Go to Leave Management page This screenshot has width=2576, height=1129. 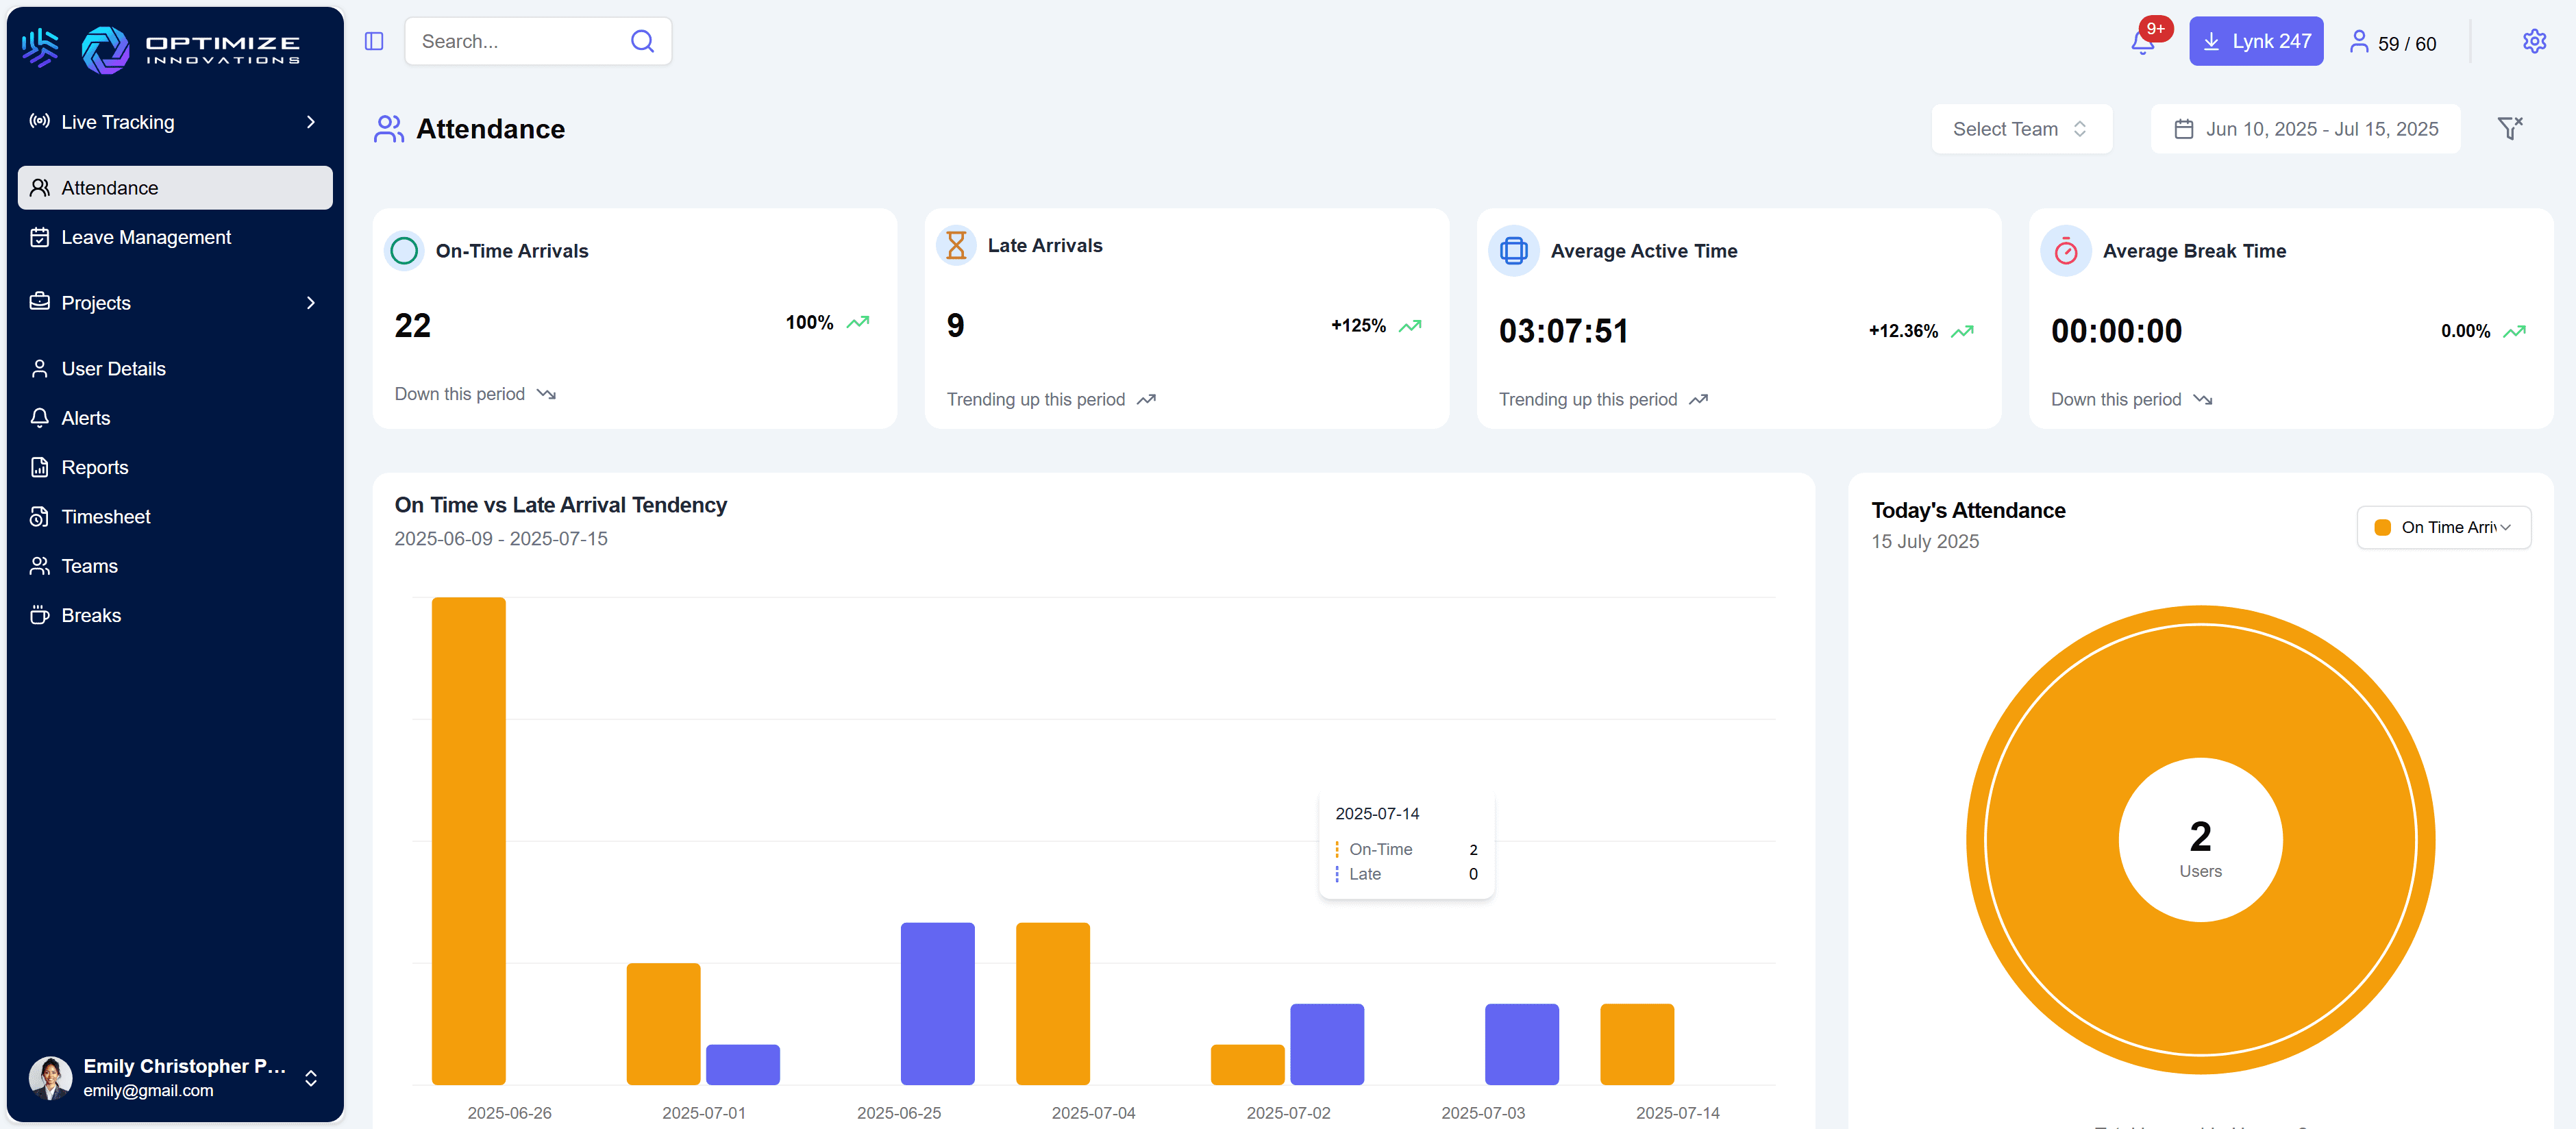point(146,237)
